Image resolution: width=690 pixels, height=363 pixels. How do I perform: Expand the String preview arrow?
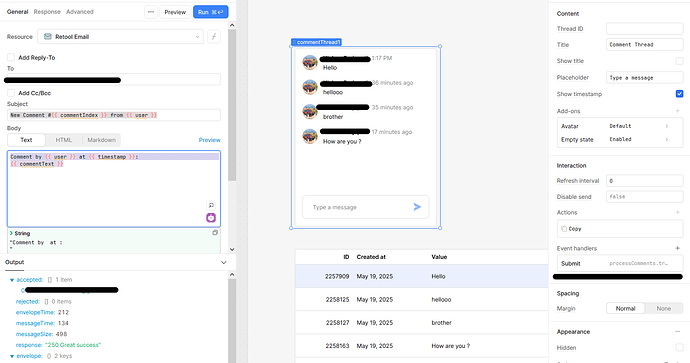(x=11, y=233)
